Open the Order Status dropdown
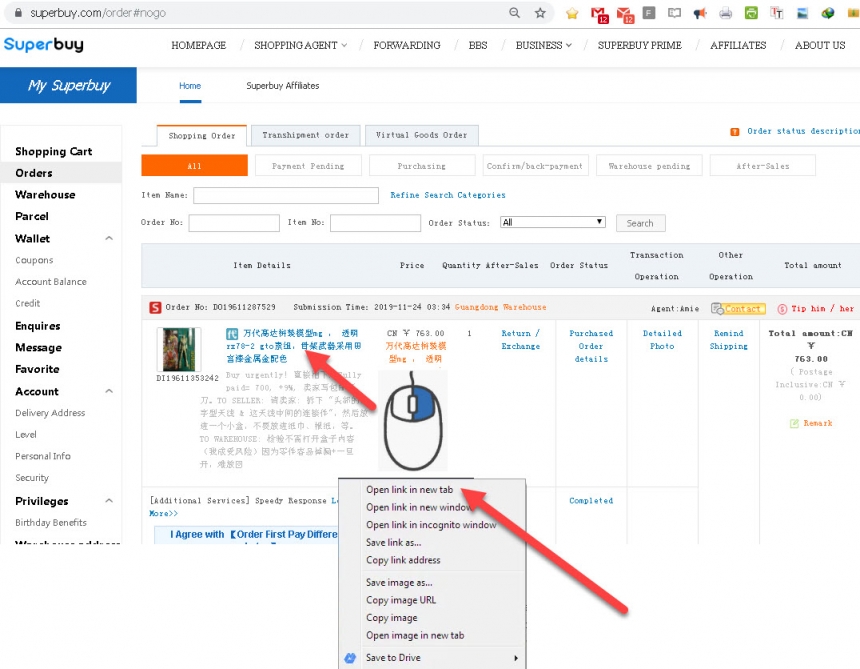Image resolution: width=860 pixels, height=669 pixels. pos(553,222)
